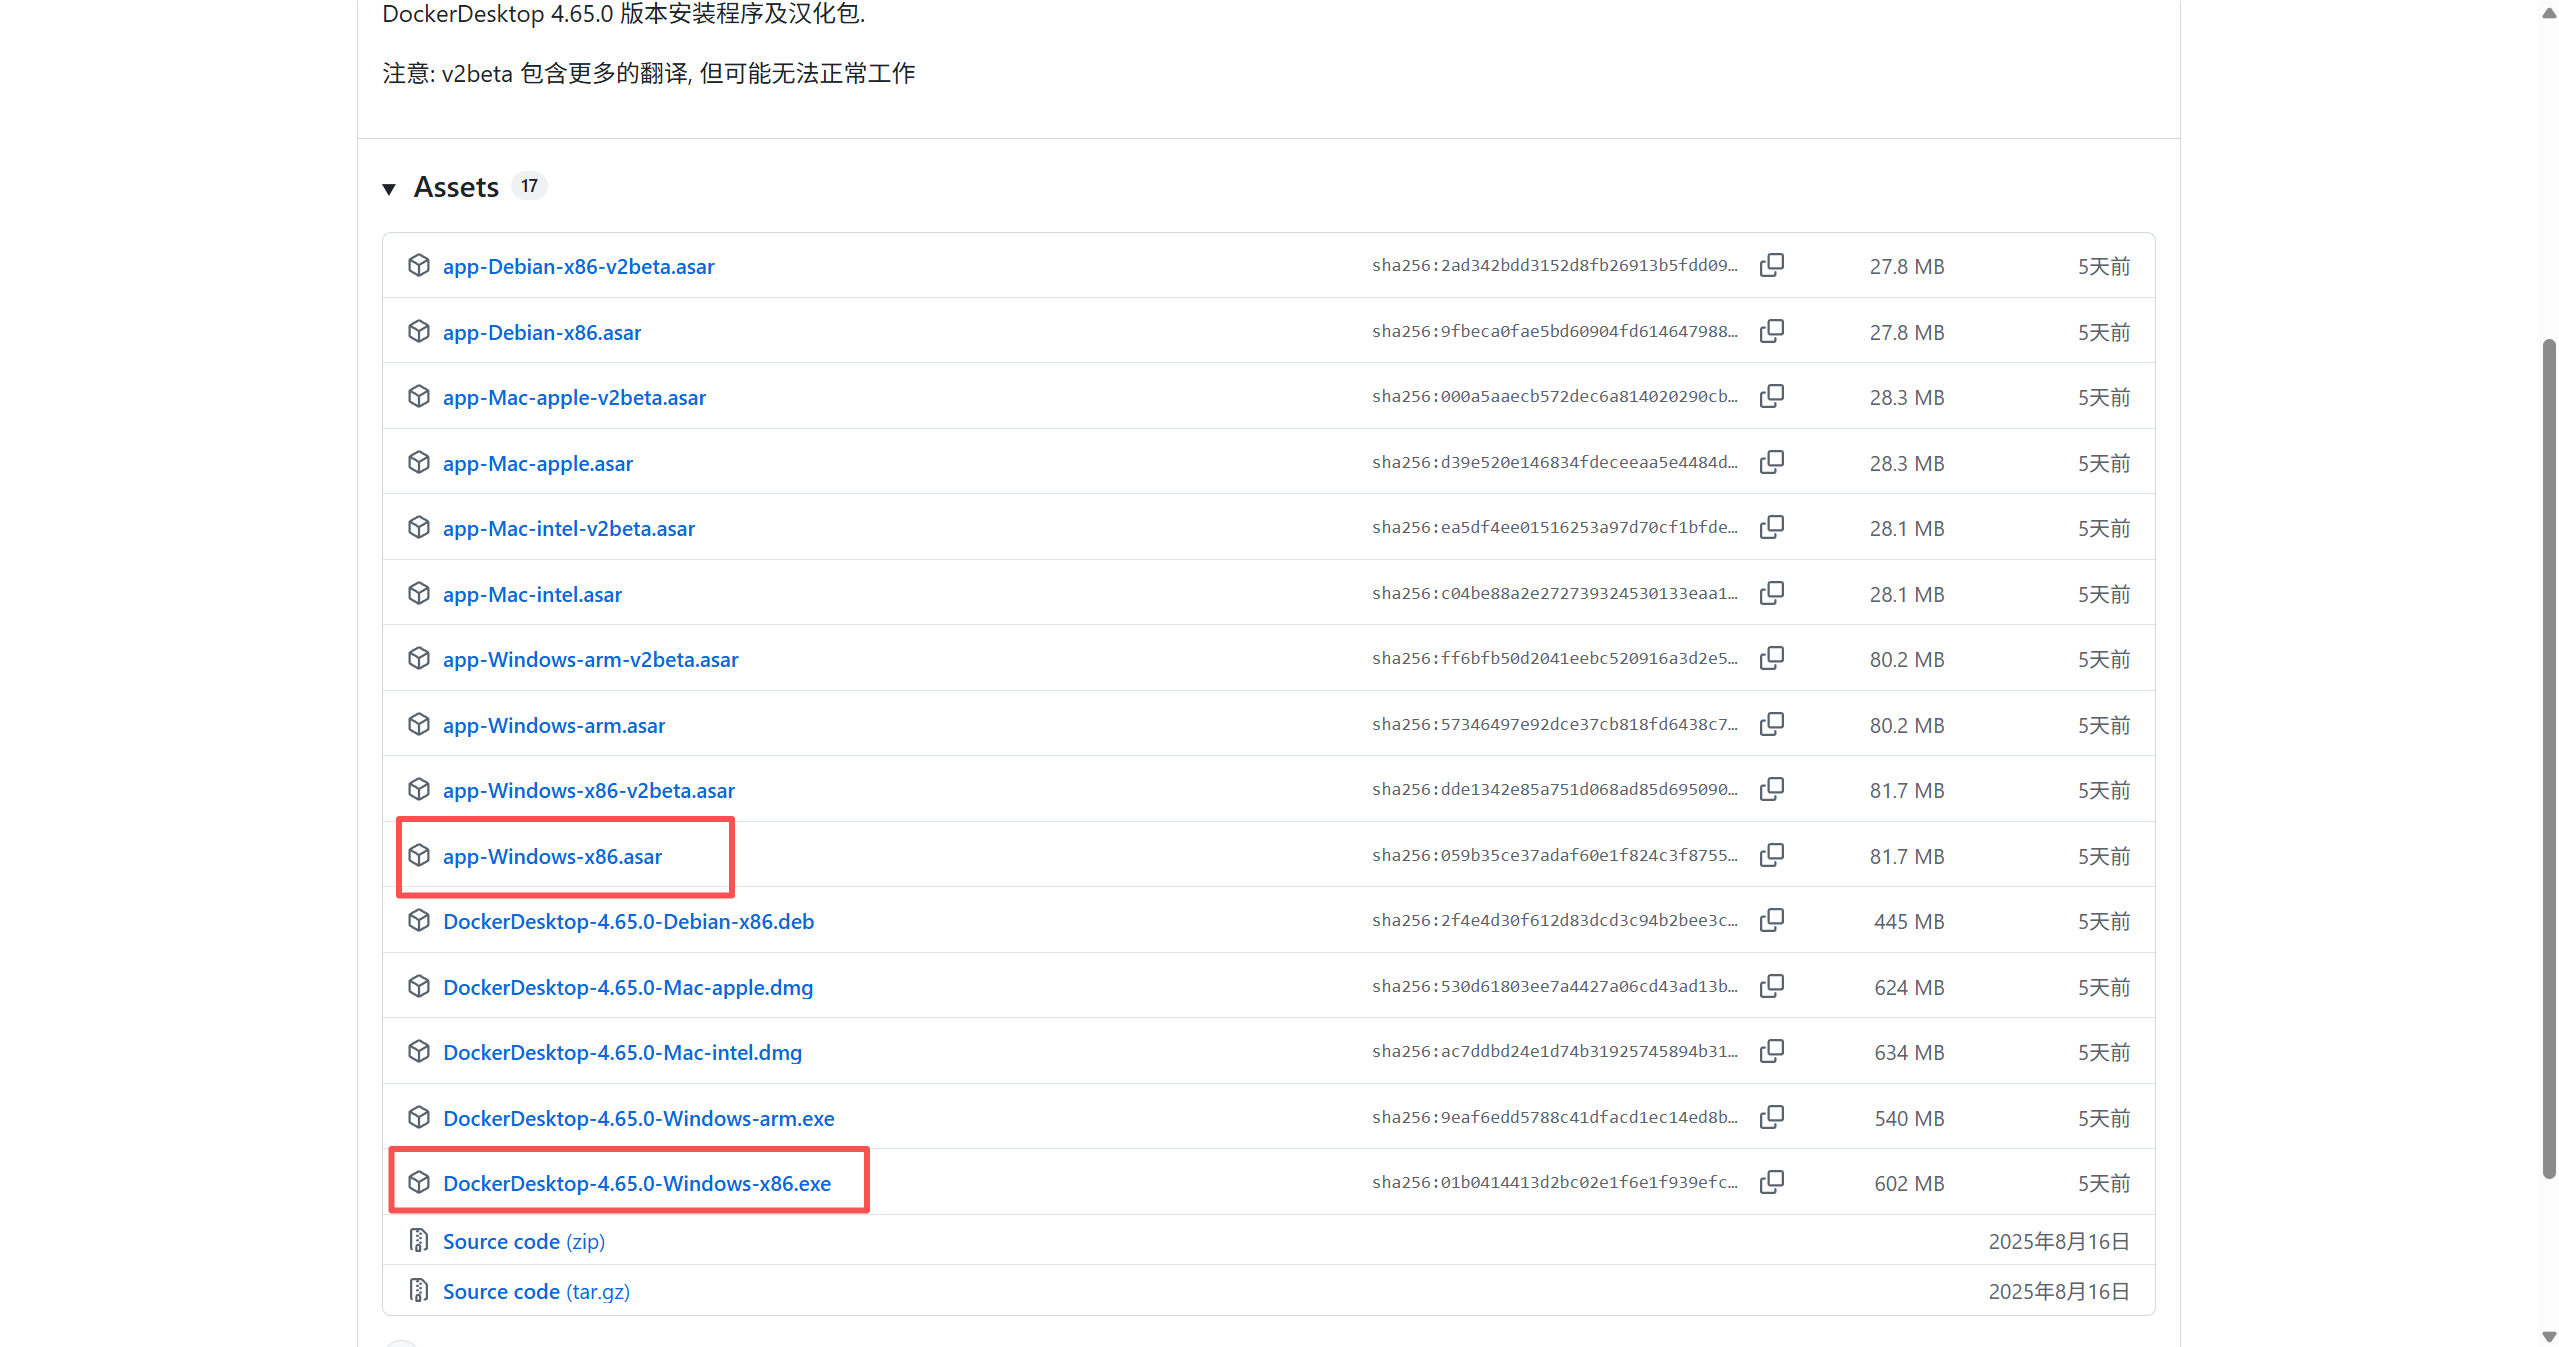
Task: Click zip file icon beside Source code (zip)
Action: pyautogui.click(x=419, y=1240)
